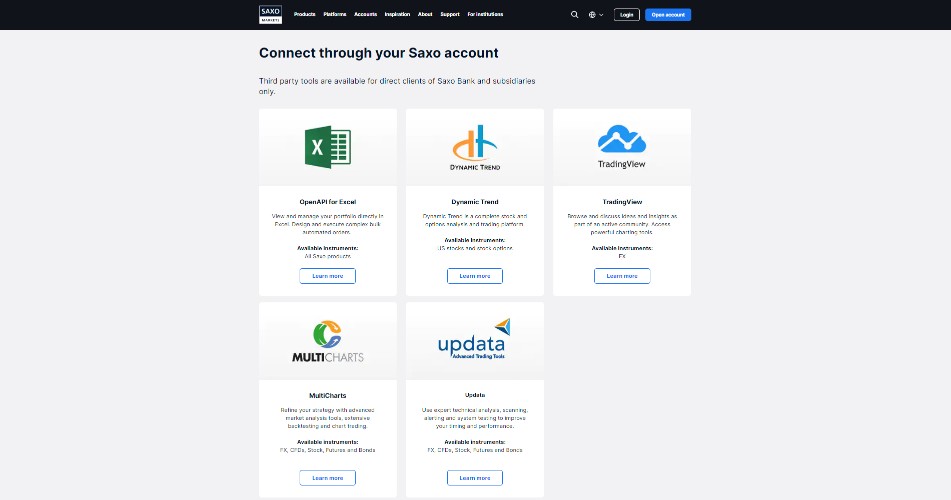
Task: Open the search magnifier icon
Action: pos(574,15)
